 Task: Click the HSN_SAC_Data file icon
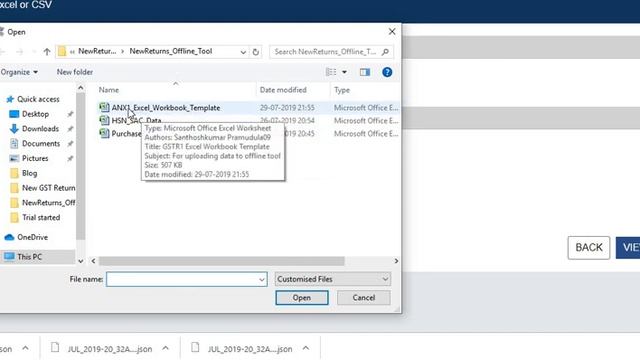pyautogui.click(x=104, y=120)
